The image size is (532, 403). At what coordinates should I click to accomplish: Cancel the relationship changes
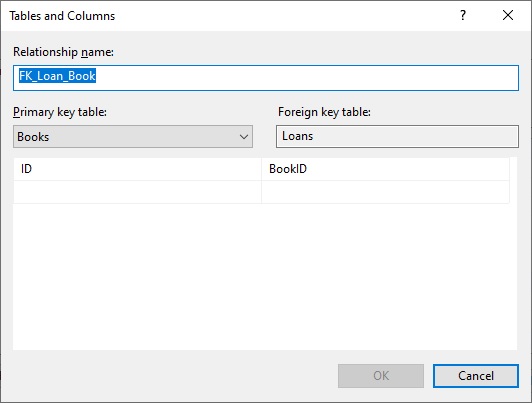476,376
